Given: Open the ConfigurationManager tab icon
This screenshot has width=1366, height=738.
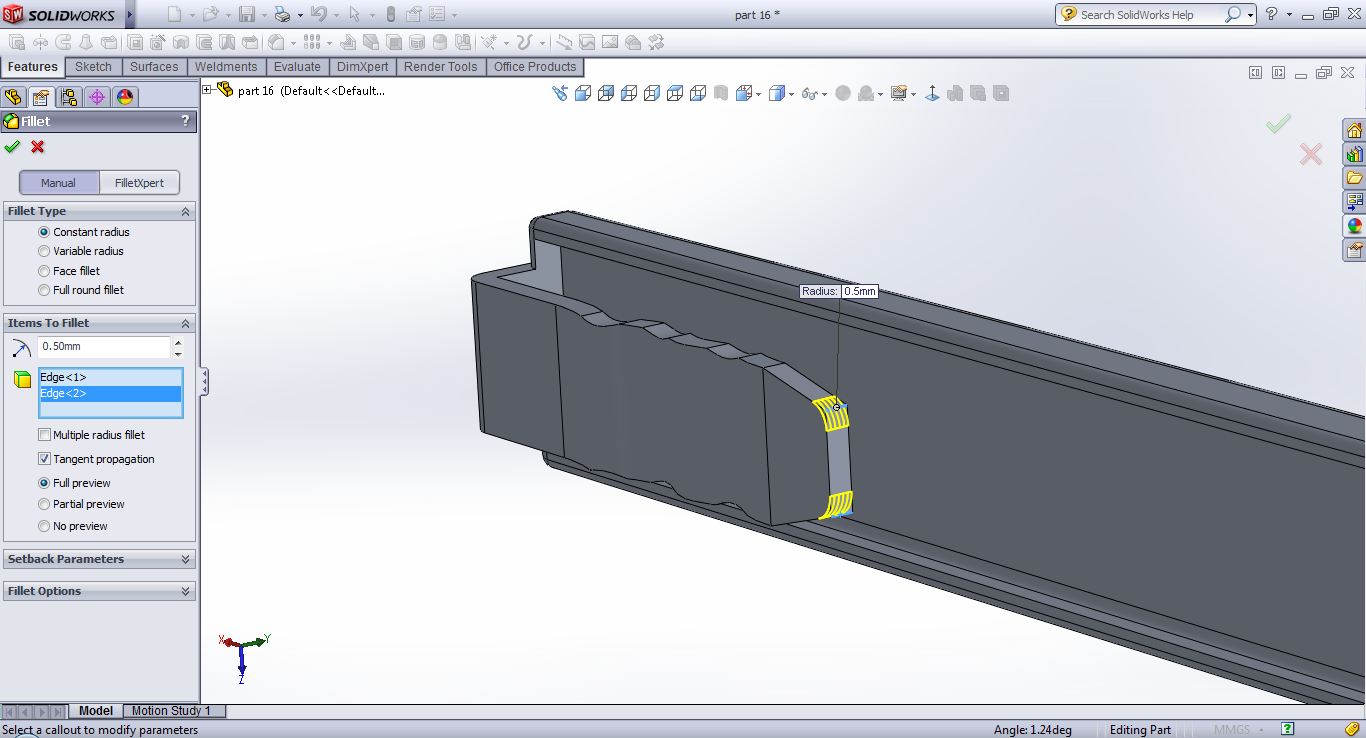Looking at the screenshot, I should click(x=68, y=97).
